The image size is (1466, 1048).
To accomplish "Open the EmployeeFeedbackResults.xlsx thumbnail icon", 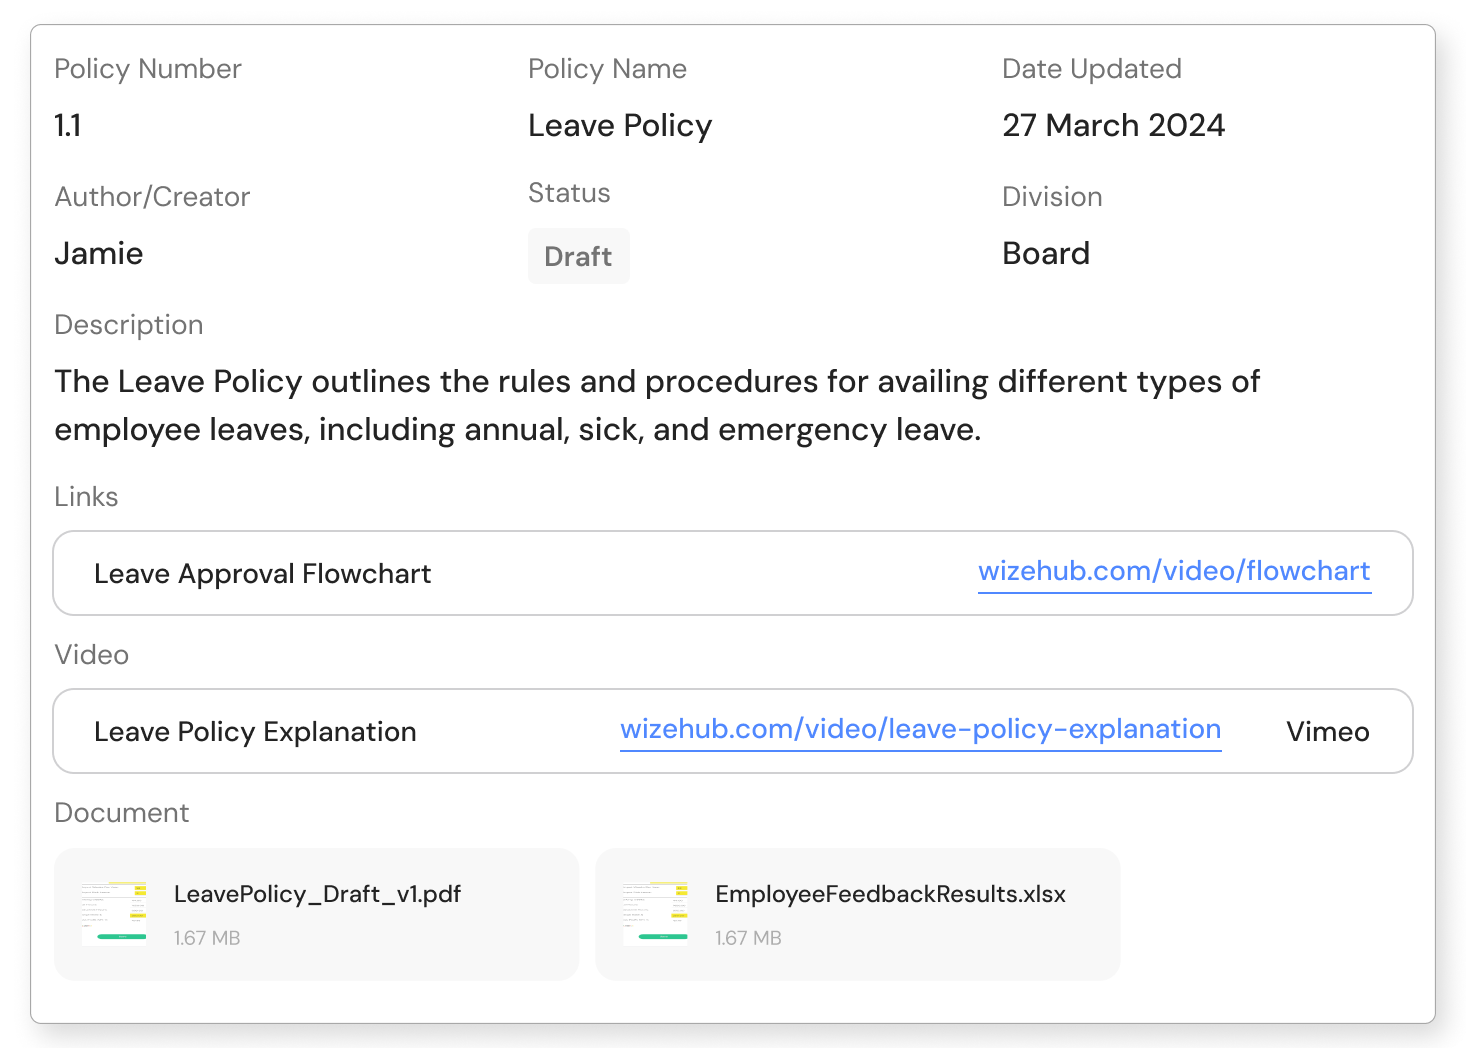I will (x=655, y=913).
